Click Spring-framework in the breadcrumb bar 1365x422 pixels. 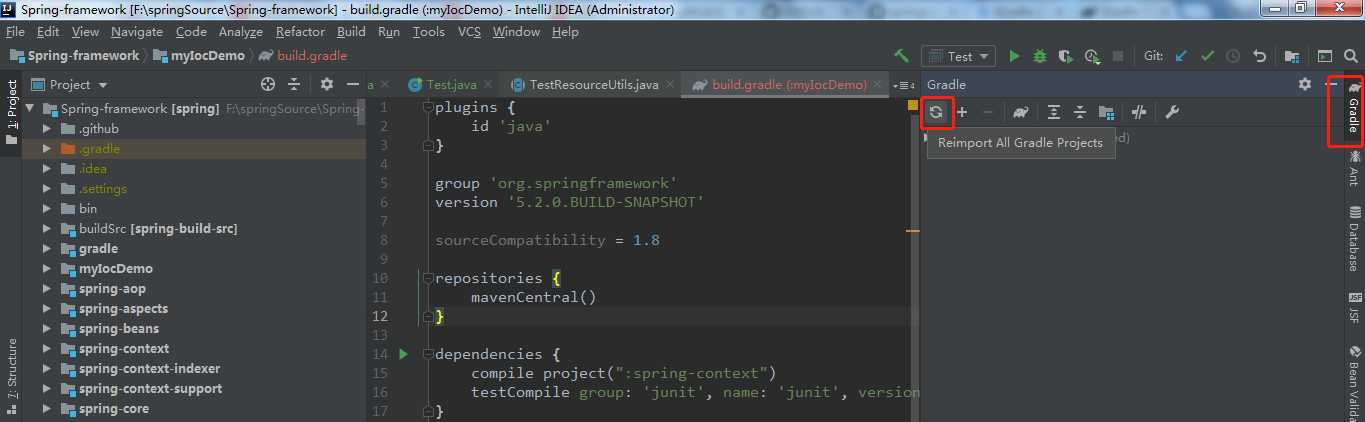(x=75, y=56)
